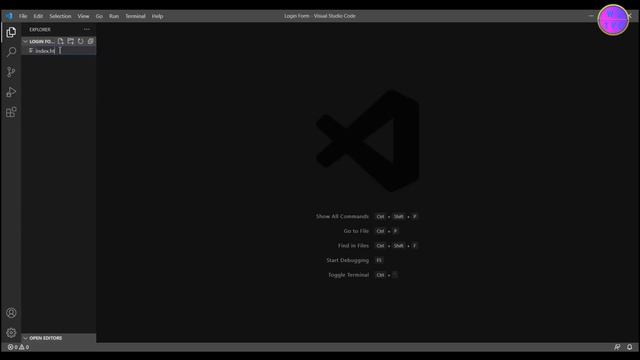The height and width of the screenshot is (360, 640).
Task: Refresh the Explorer file tree
Action: click(x=80, y=41)
